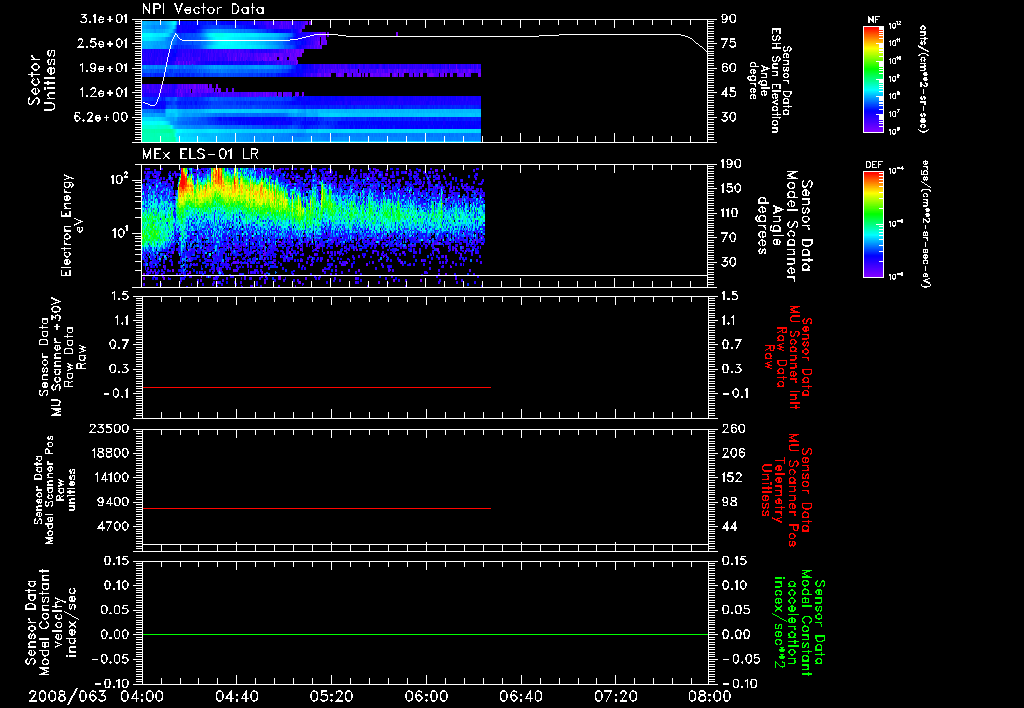This screenshot has width=1024, height=708.
Task: Select the "Electron Energy eV" axis label
Action: (x=73, y=225)
